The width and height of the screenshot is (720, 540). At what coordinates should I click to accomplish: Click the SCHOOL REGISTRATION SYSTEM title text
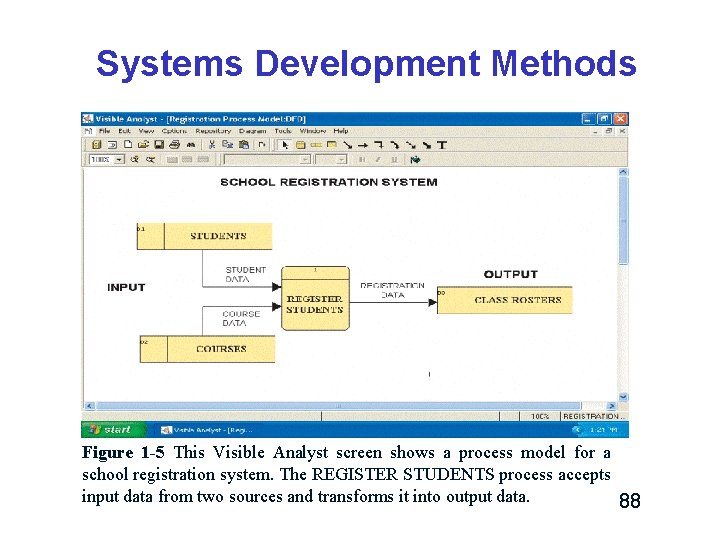329,182
